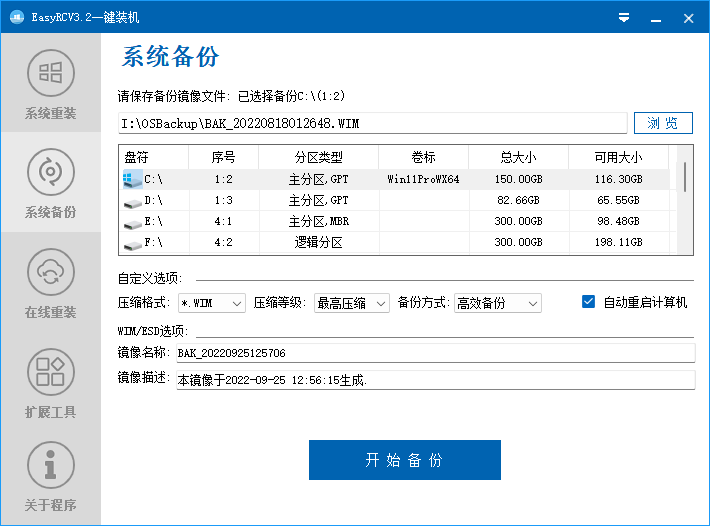
Task: Open the 扩展工具 sidebar icon
Action: click(x=50, y=372)
